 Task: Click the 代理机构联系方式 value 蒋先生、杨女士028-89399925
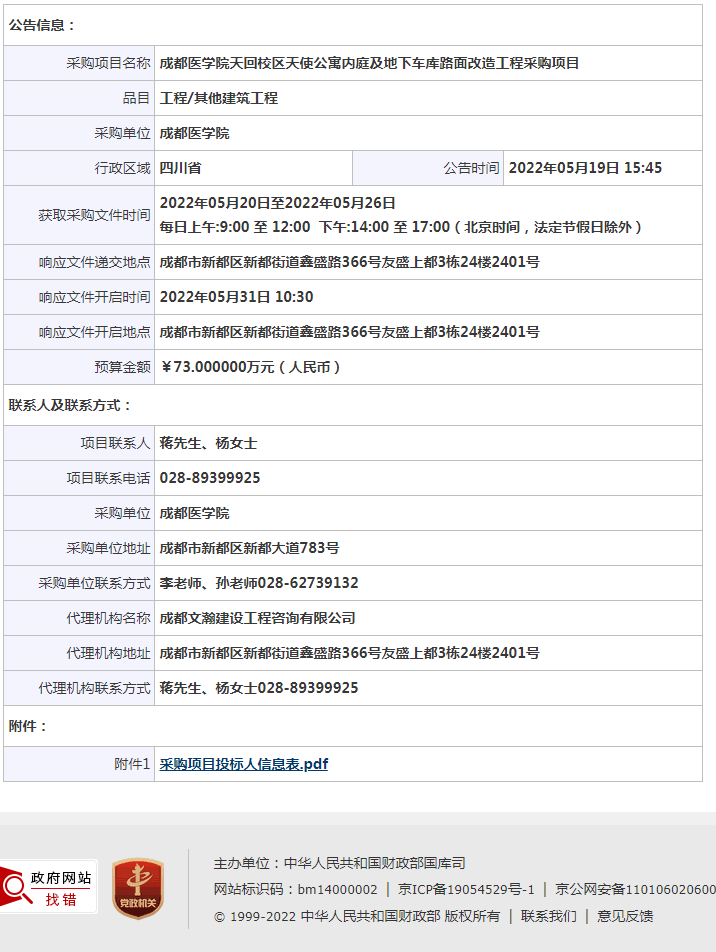click(x=259, y=688)
